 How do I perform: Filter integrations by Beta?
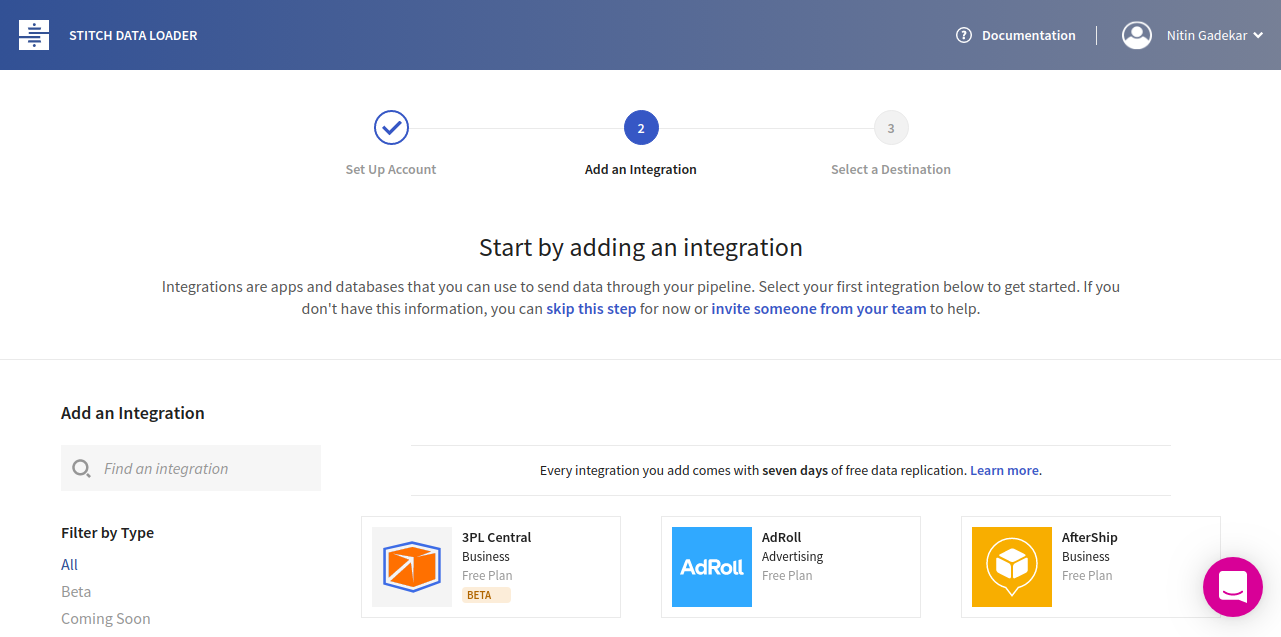point(76,592)
